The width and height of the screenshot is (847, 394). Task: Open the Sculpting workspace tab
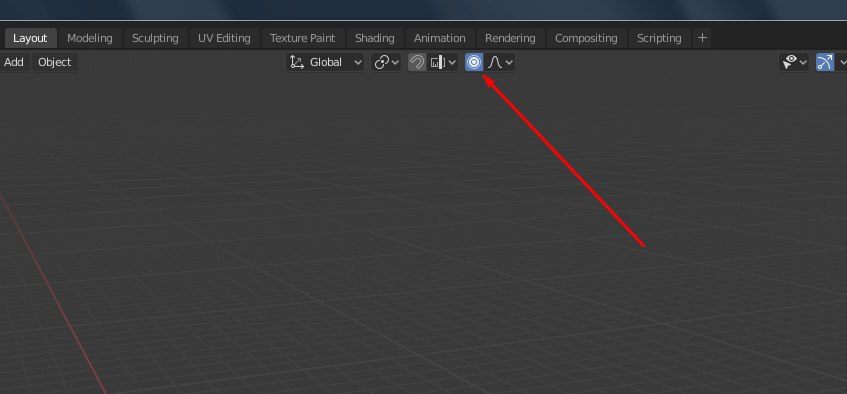tap(155, 38)
